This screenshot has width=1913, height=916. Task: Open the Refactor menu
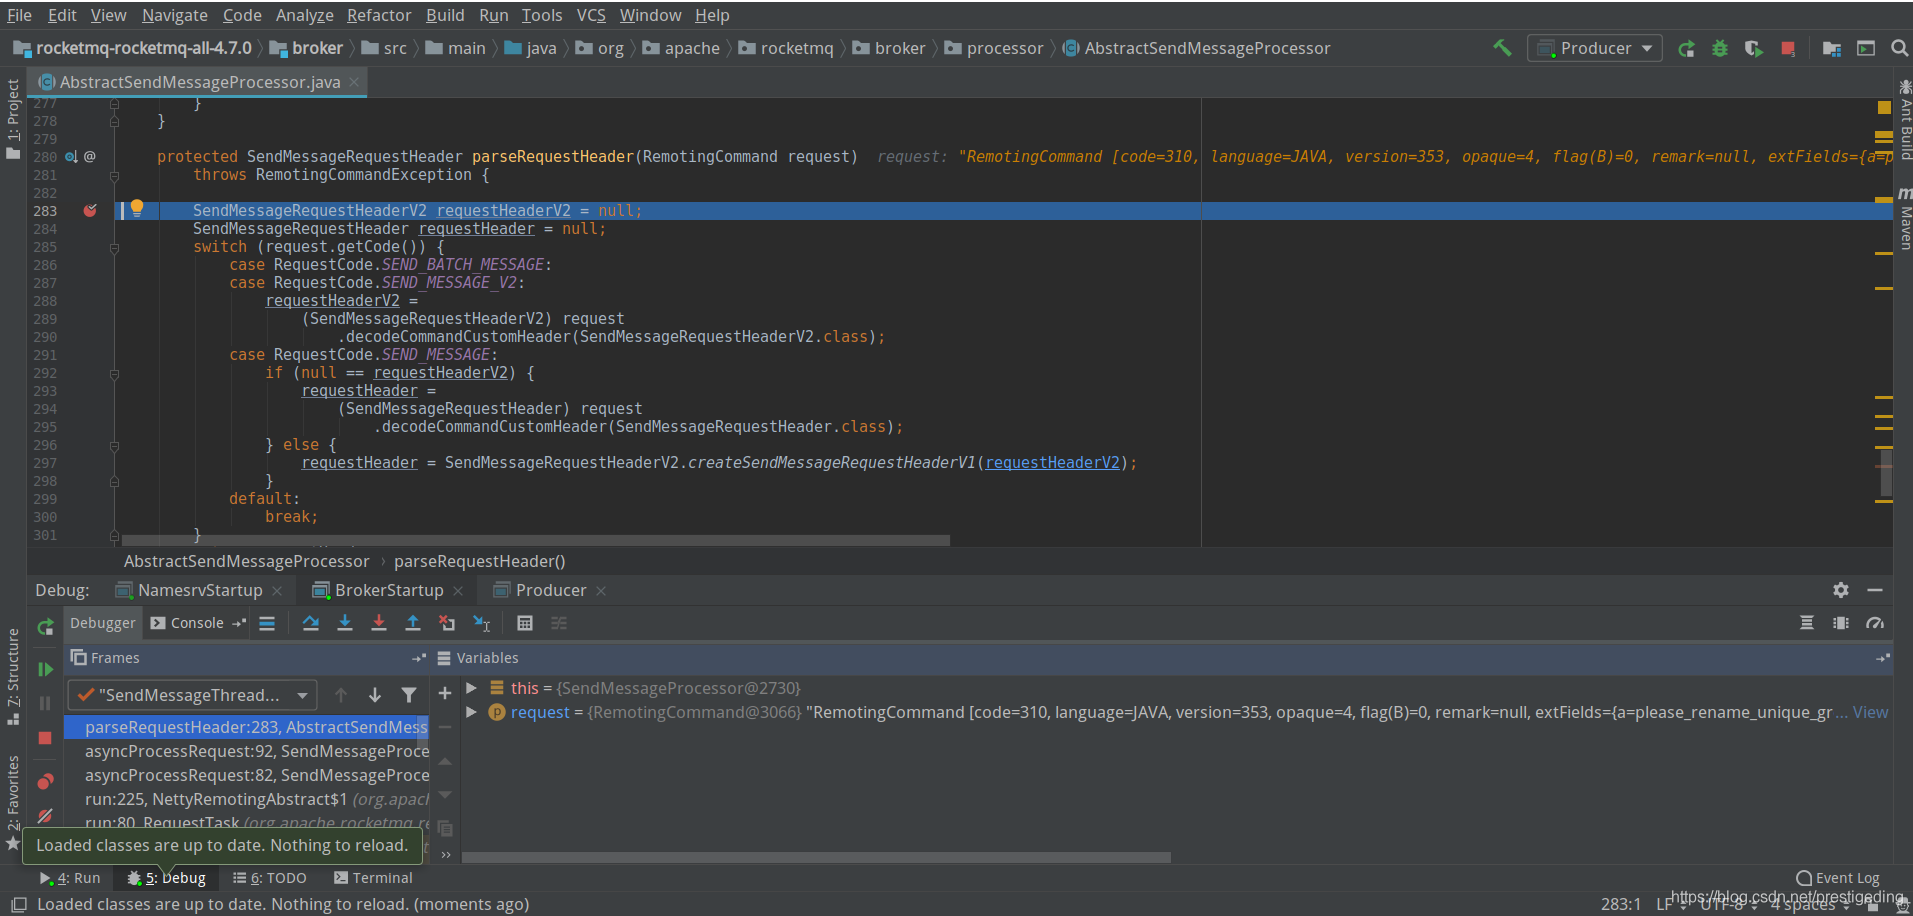click(378, 15)
